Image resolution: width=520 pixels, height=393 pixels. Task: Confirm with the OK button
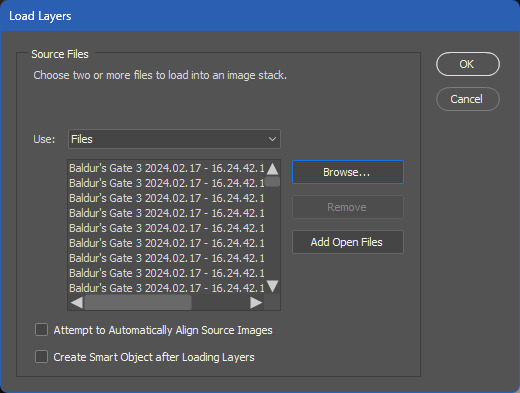pos(468,64)
